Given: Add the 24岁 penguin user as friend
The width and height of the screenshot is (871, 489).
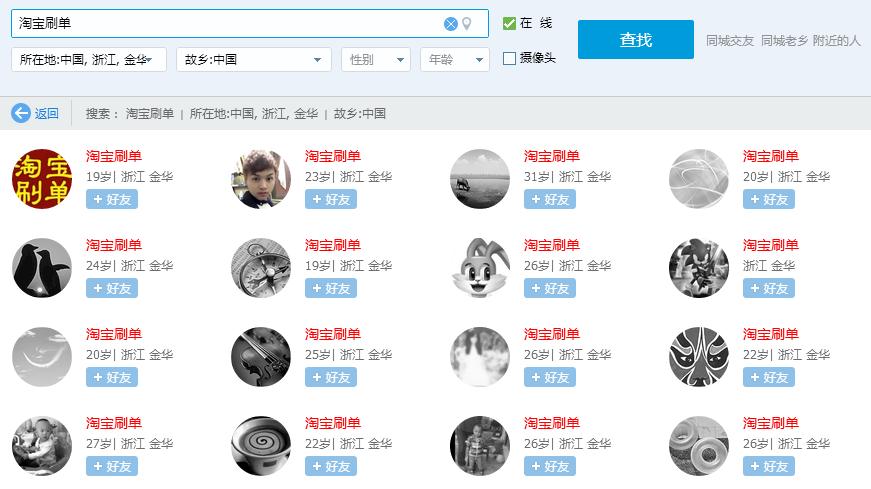Looking at the screenshot, I should click(x=112, y=288).
